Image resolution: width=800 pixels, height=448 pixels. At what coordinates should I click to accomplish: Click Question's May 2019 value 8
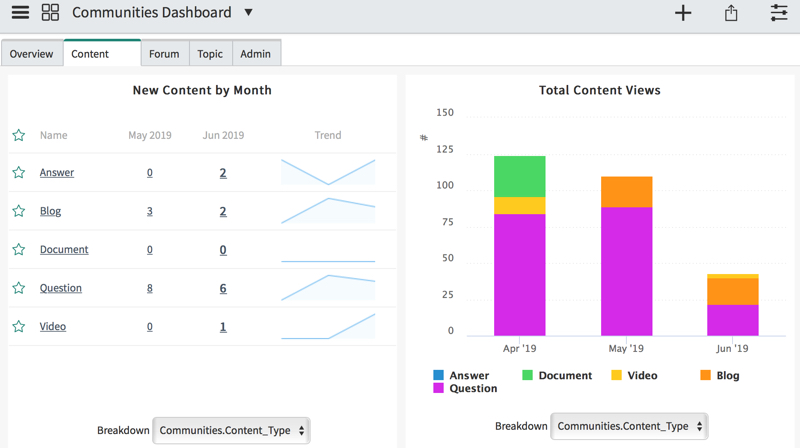pos(149,288)
